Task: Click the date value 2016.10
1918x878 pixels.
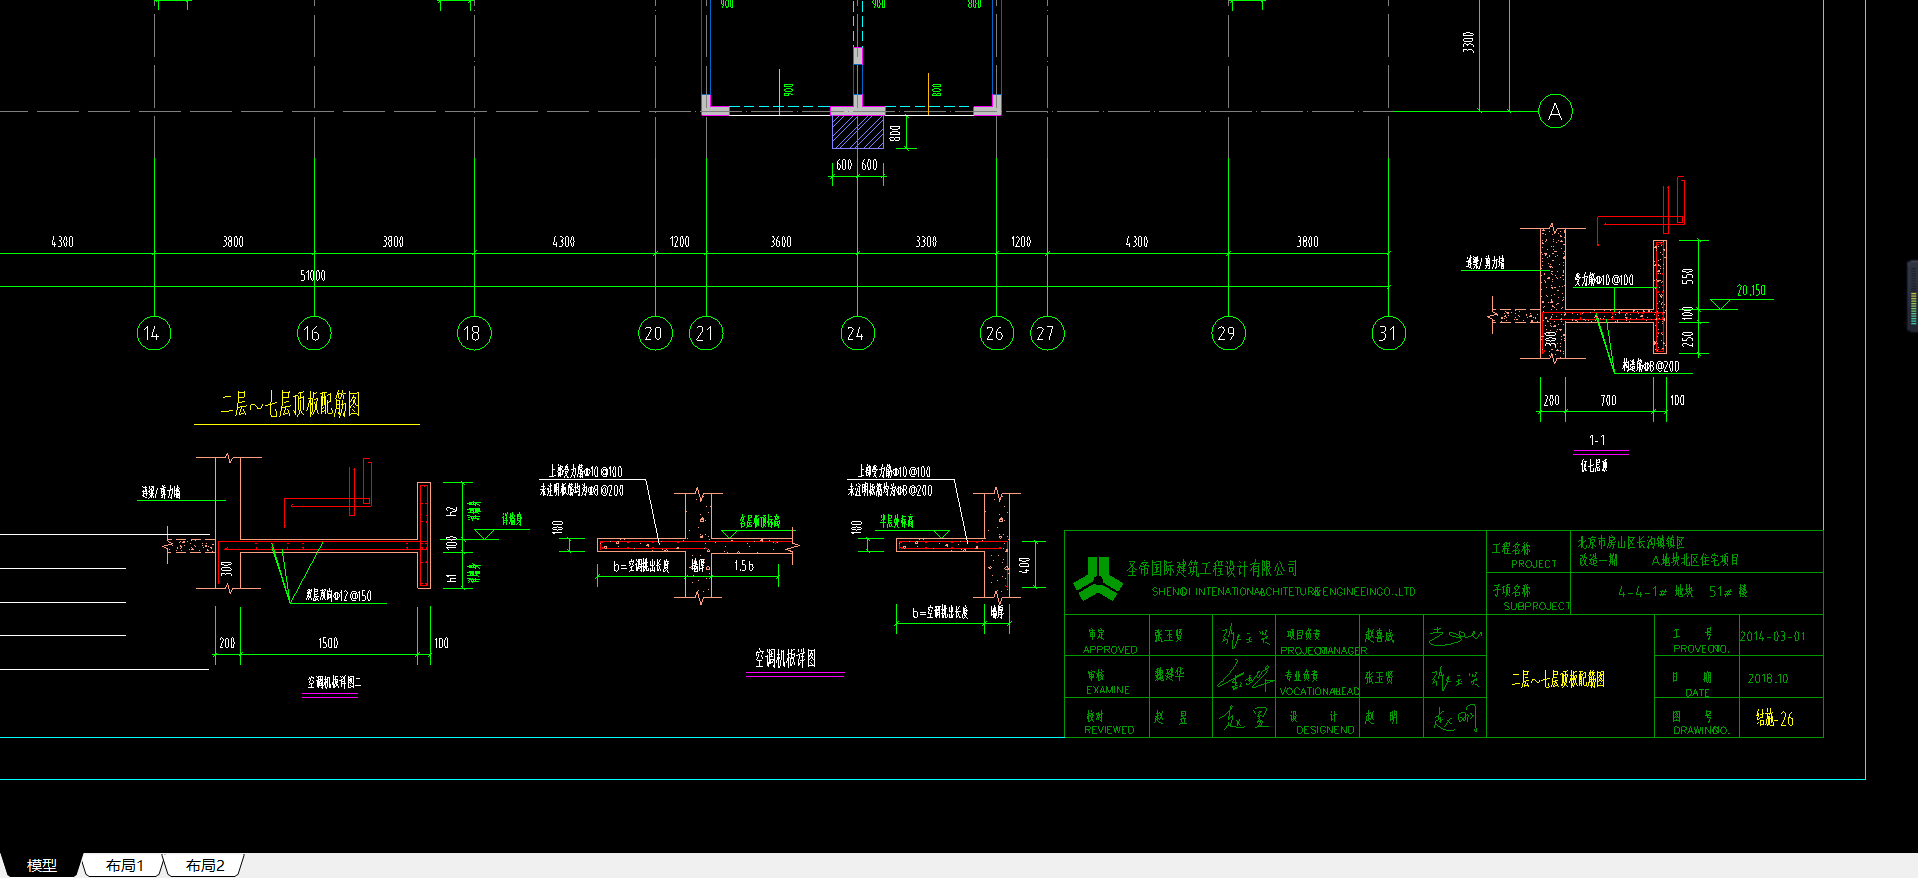Action: pos(1768,678)
